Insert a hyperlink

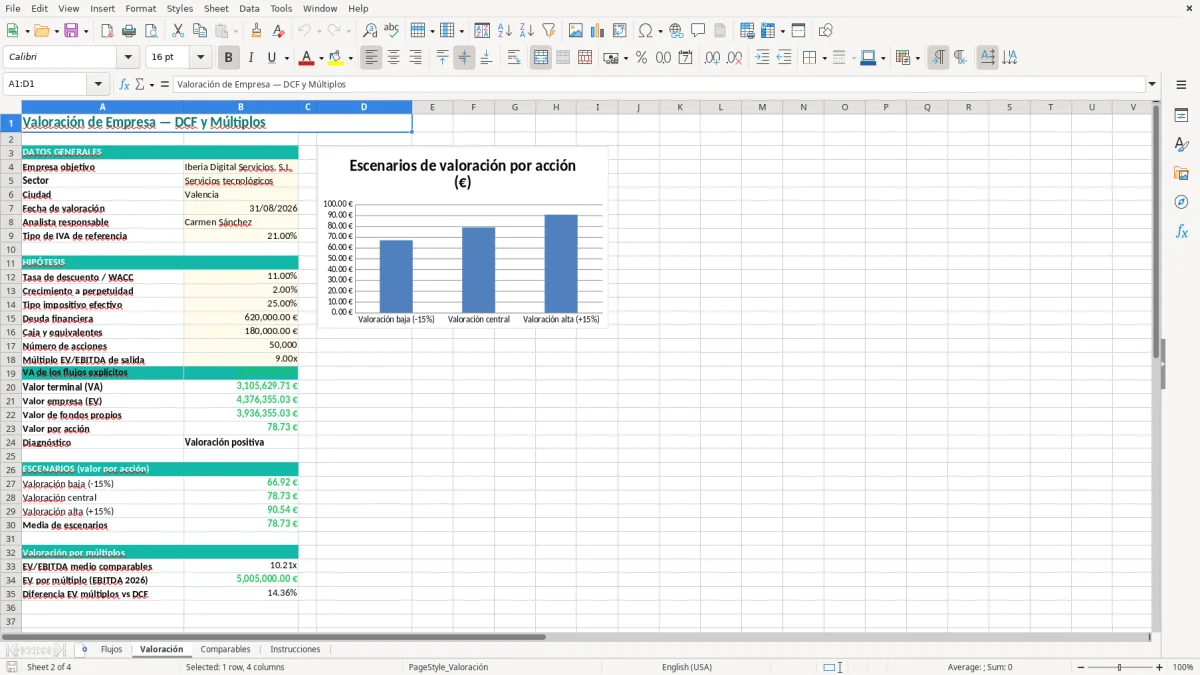[x=676, y=31]
